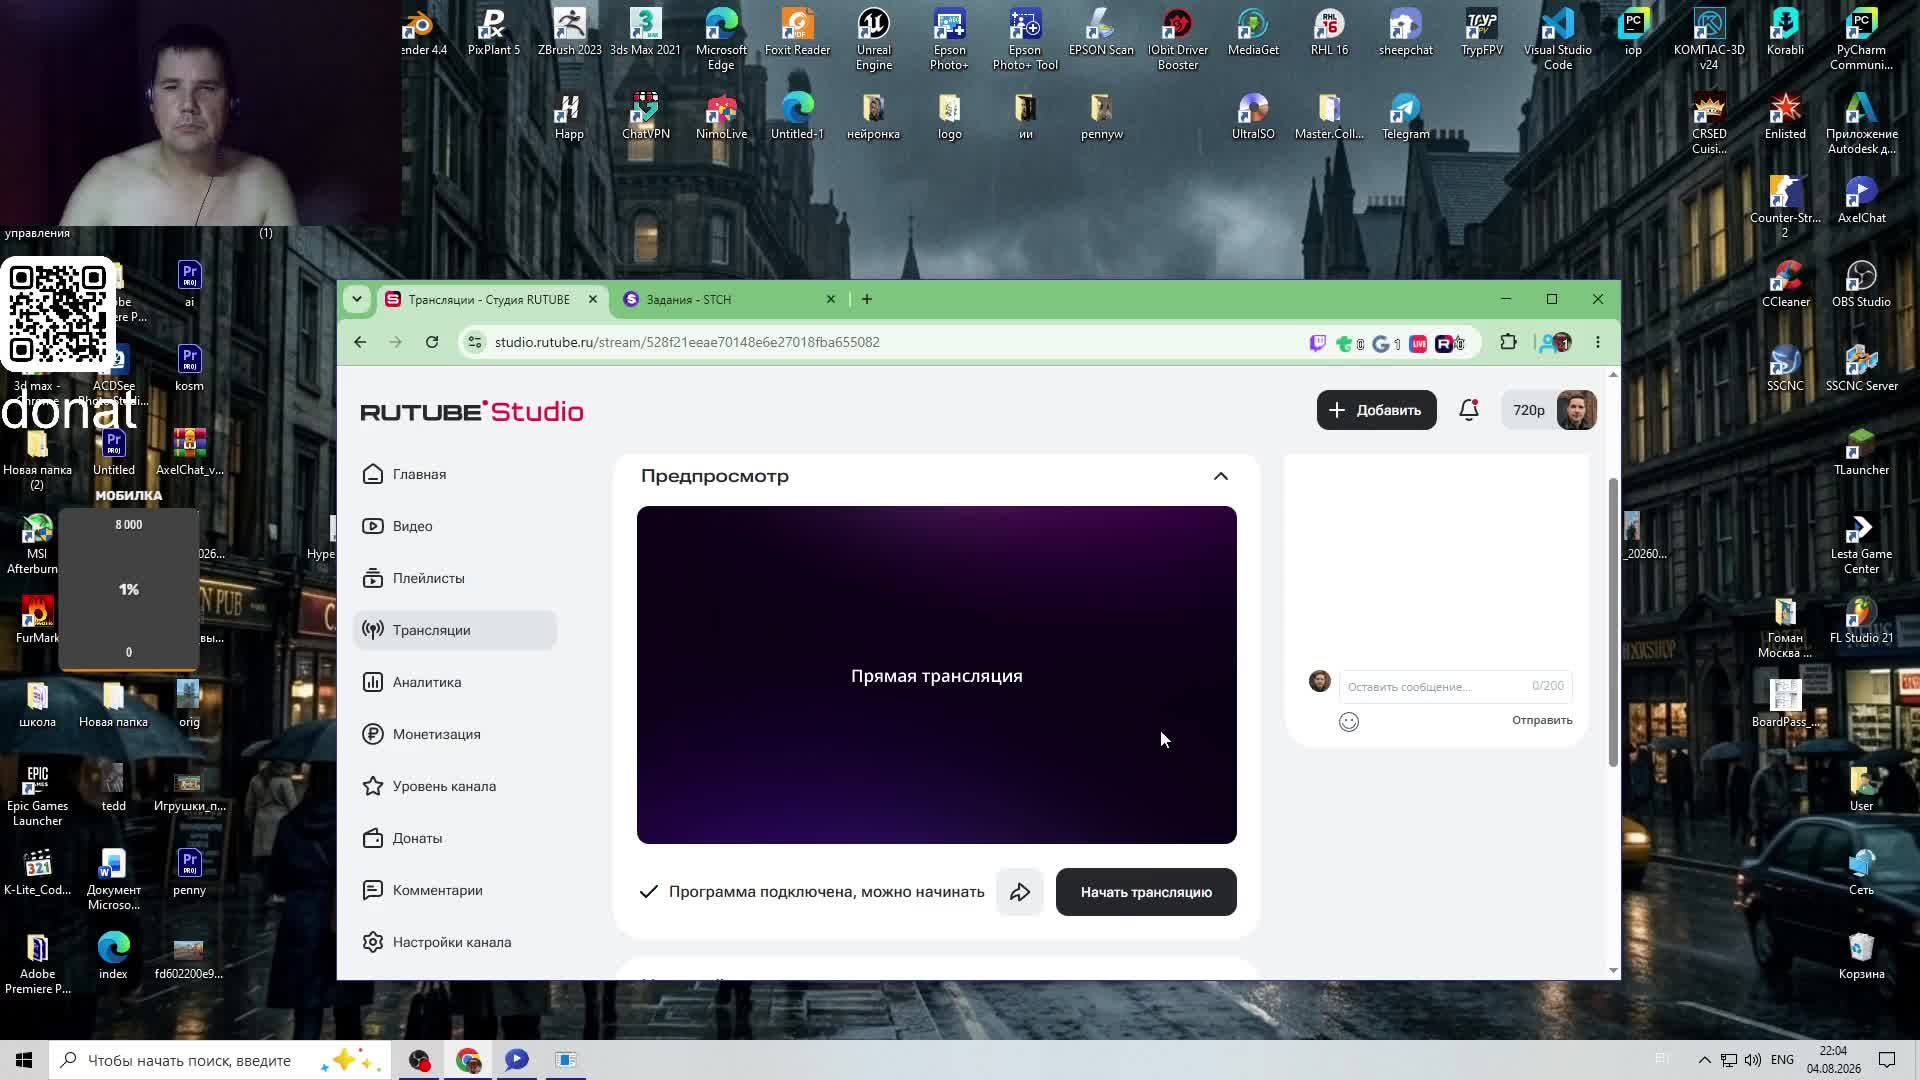View site information icon in address bar
The image size is (1920, 1080).
click(475, 342)
